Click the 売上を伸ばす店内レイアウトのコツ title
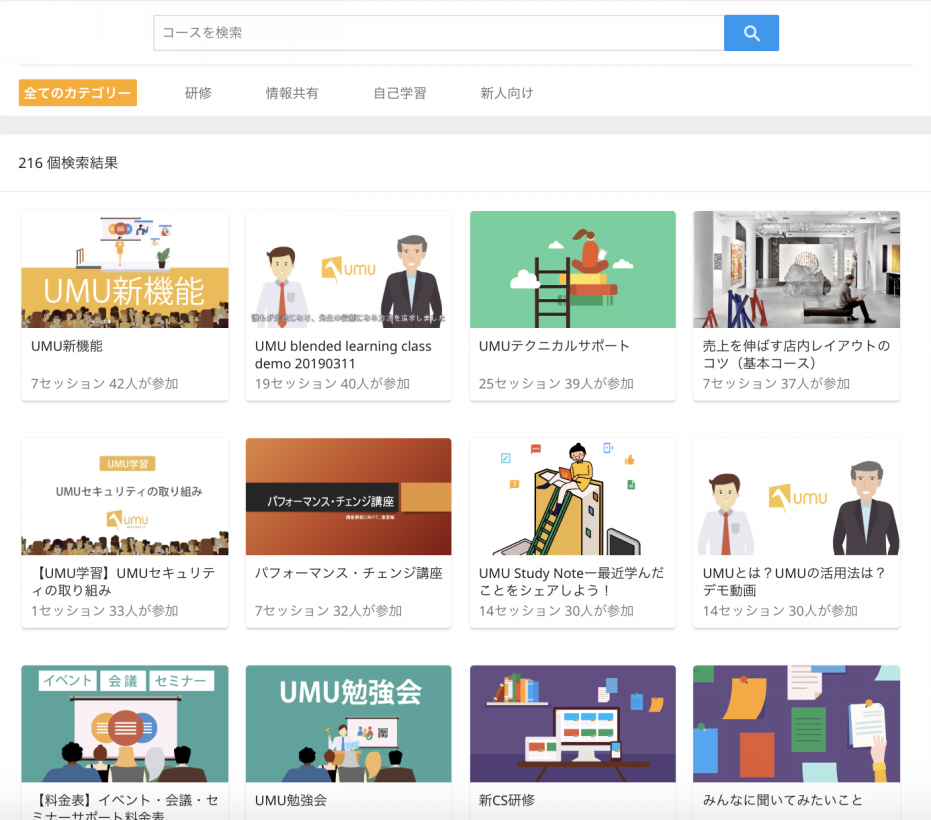The height and width of the screenshot is (820, 931). click(x=796, y=354)
